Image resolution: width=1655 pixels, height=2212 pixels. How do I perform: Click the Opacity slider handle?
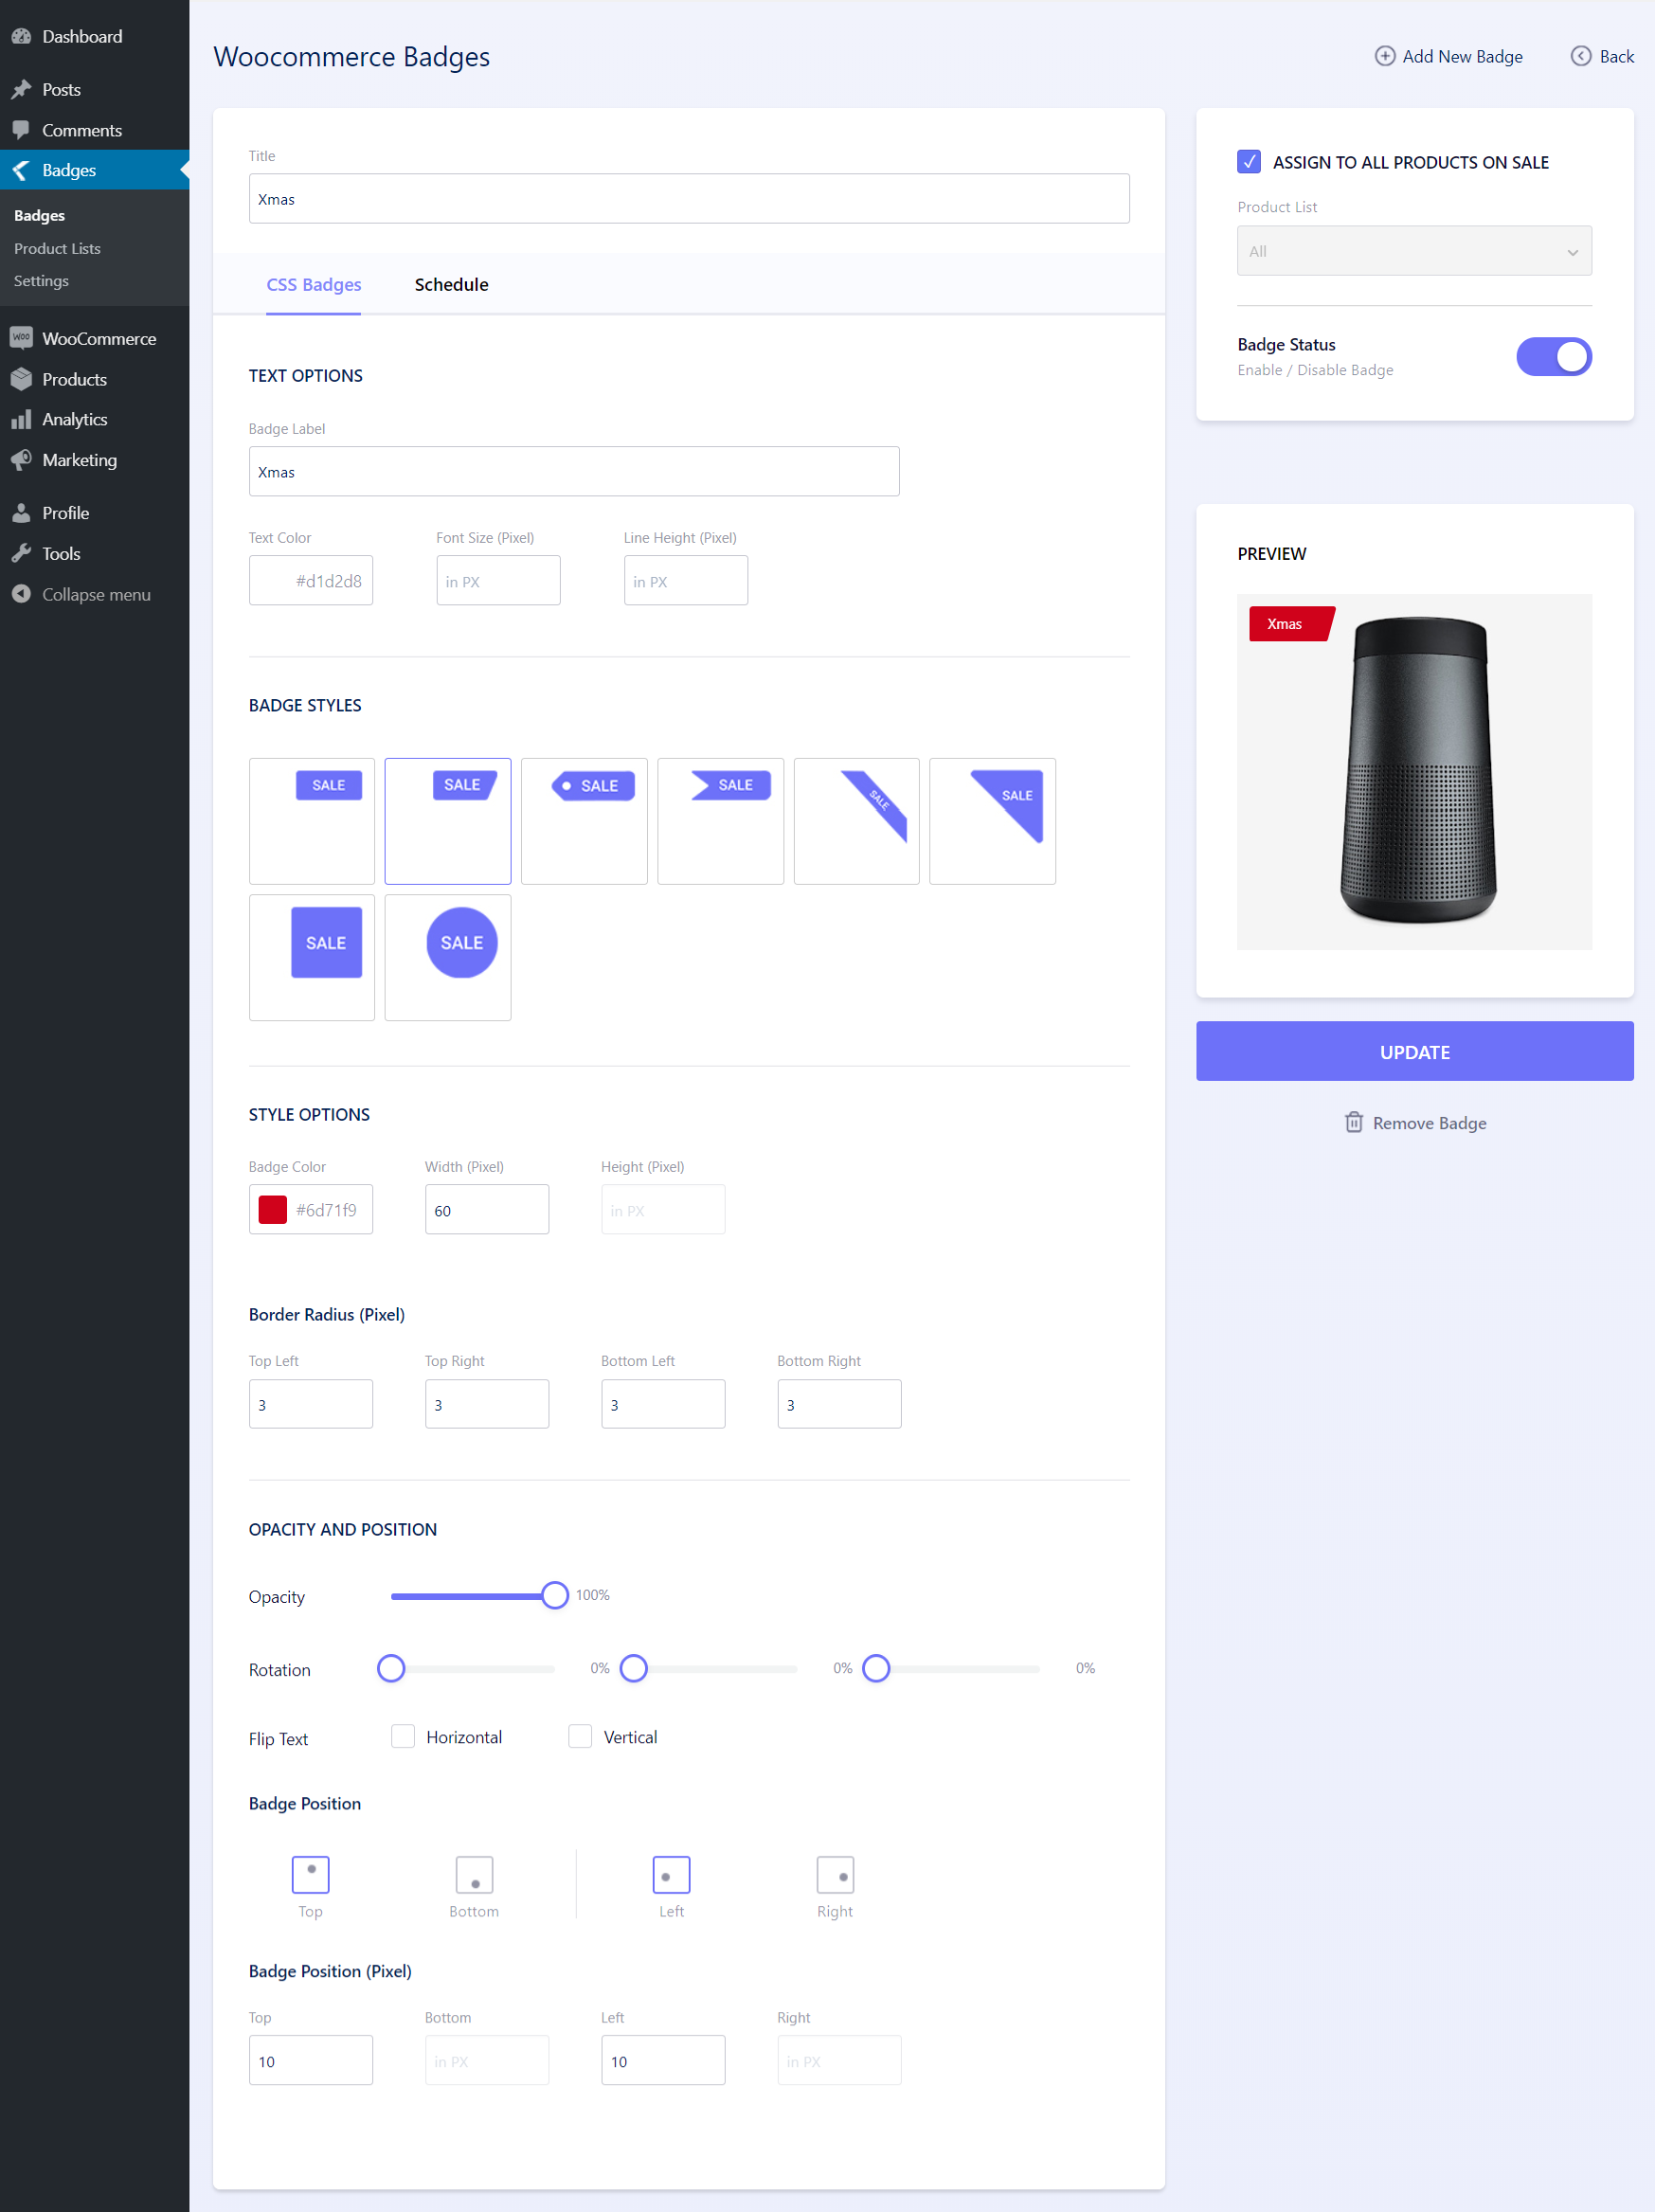(x=555, y=1595)
